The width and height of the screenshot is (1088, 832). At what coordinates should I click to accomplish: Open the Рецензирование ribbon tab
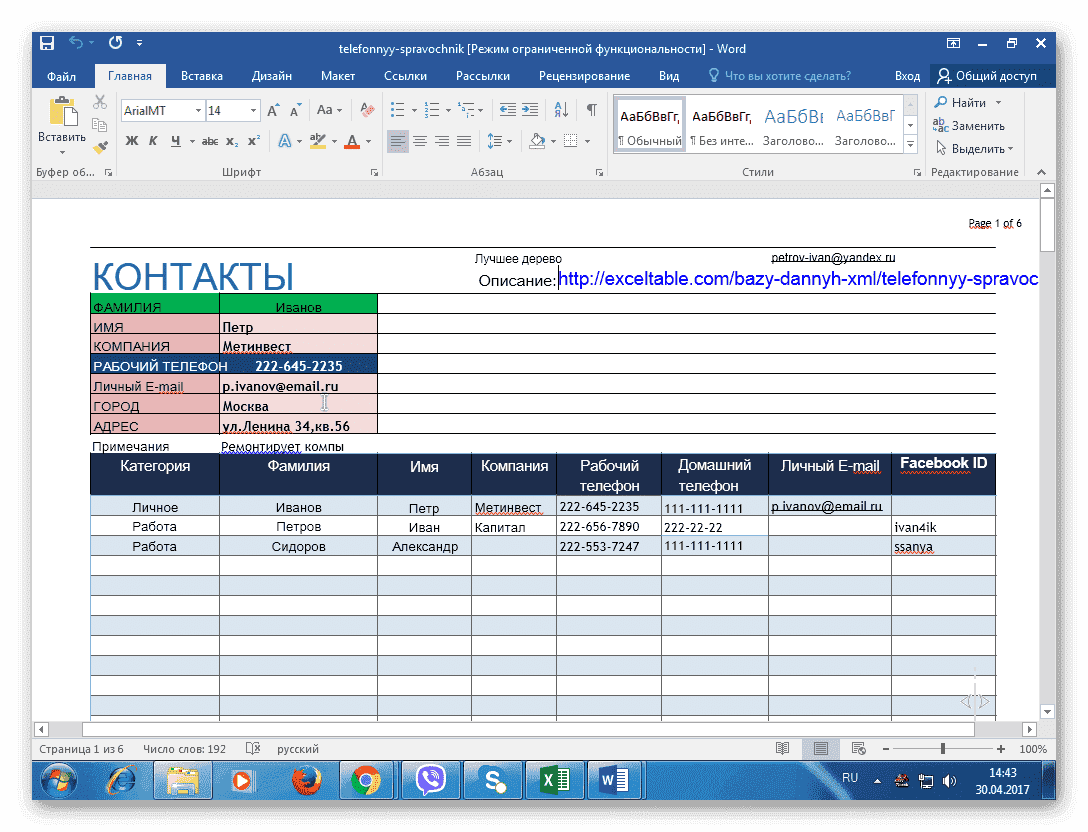tap(584, 76)
